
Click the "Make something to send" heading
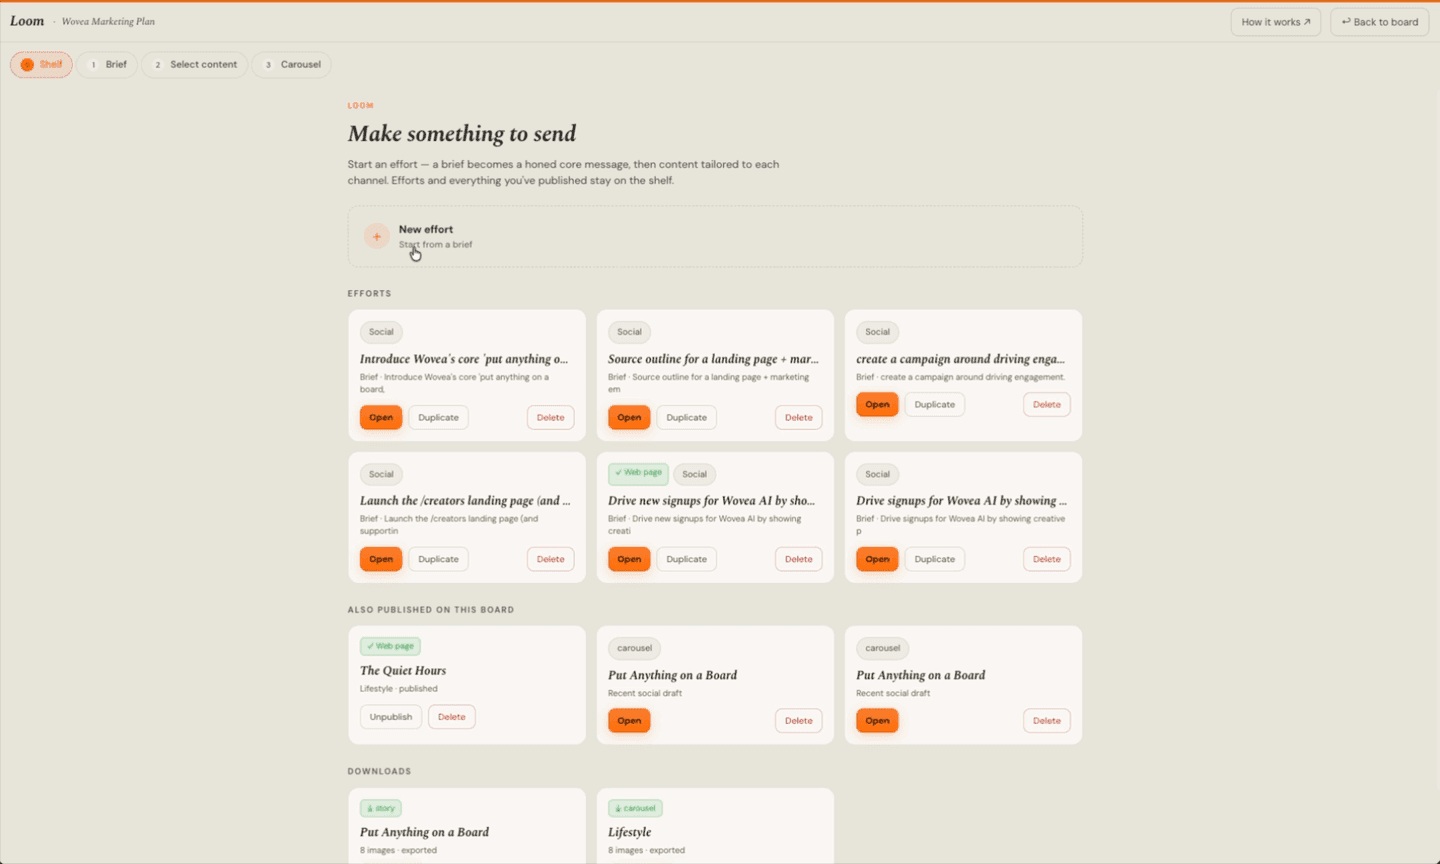[x=462, y=134]
